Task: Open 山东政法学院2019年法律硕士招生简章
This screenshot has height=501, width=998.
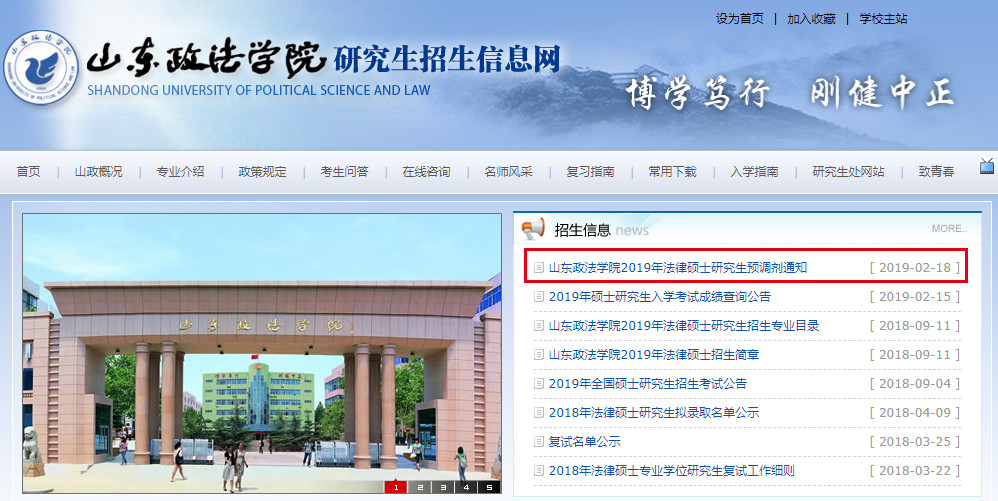Action: (x=654, y=355)
